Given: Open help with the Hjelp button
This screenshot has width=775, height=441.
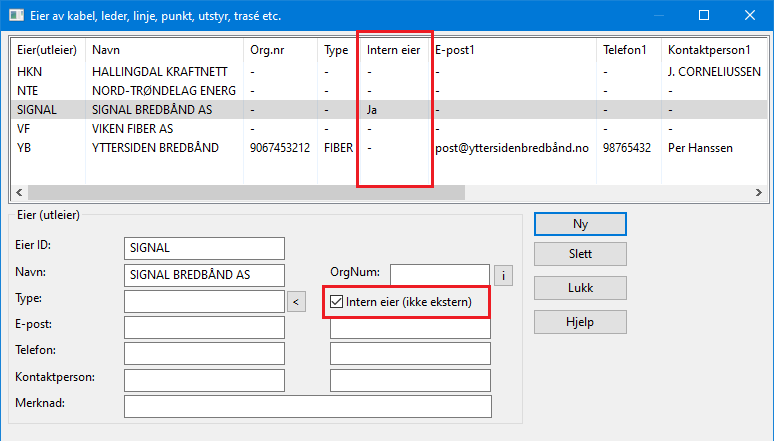Looking at the screenshot, I should click(580, 322).
